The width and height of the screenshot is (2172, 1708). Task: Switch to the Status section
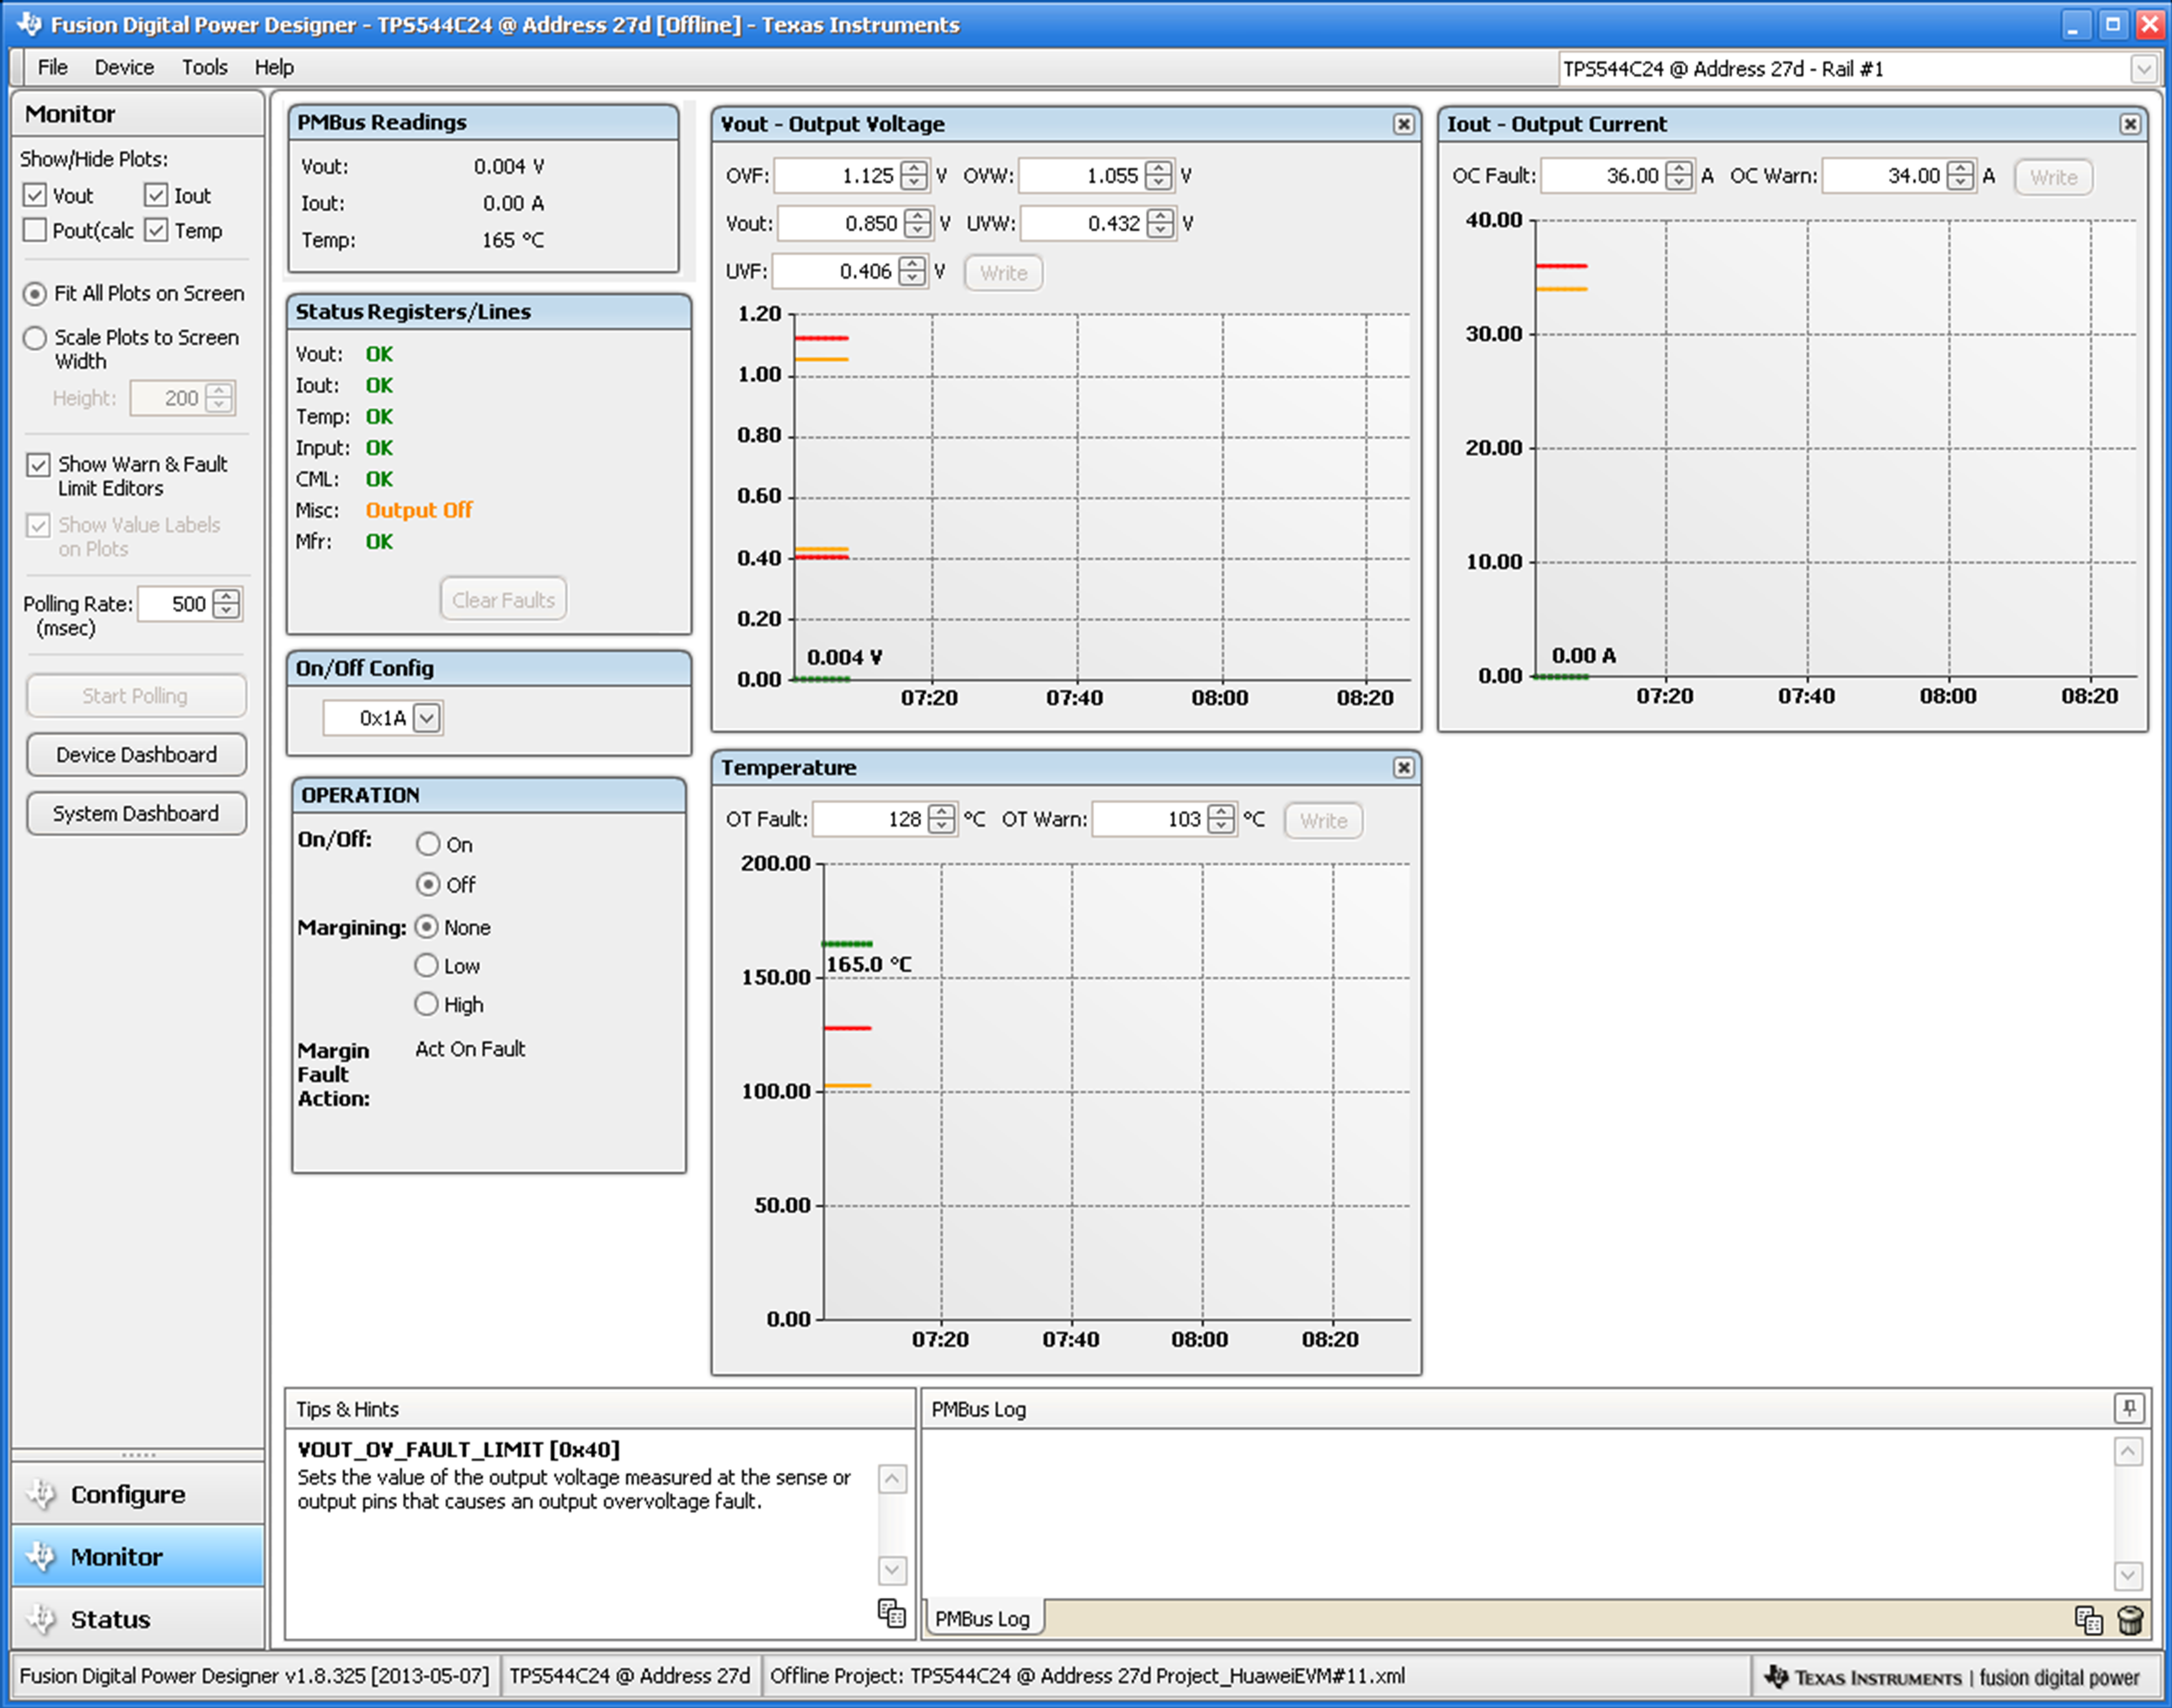138,1619
